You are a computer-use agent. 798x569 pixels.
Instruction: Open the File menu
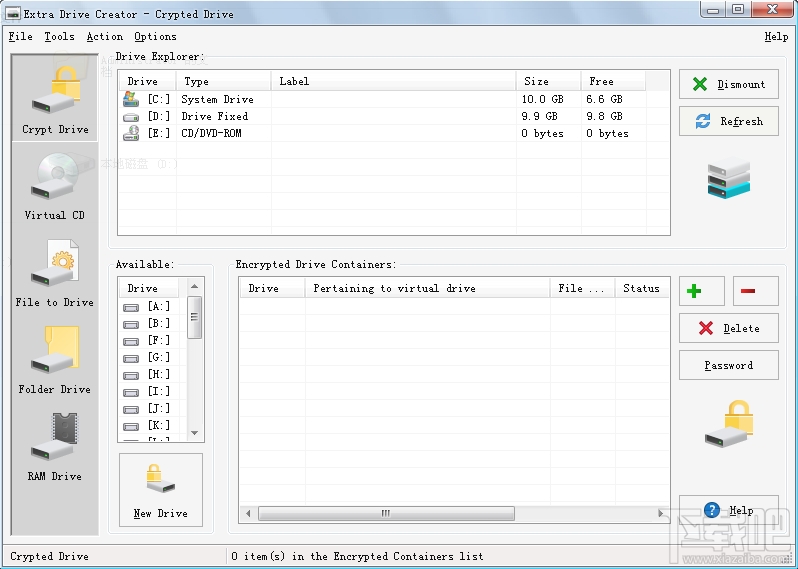[20, 37]
